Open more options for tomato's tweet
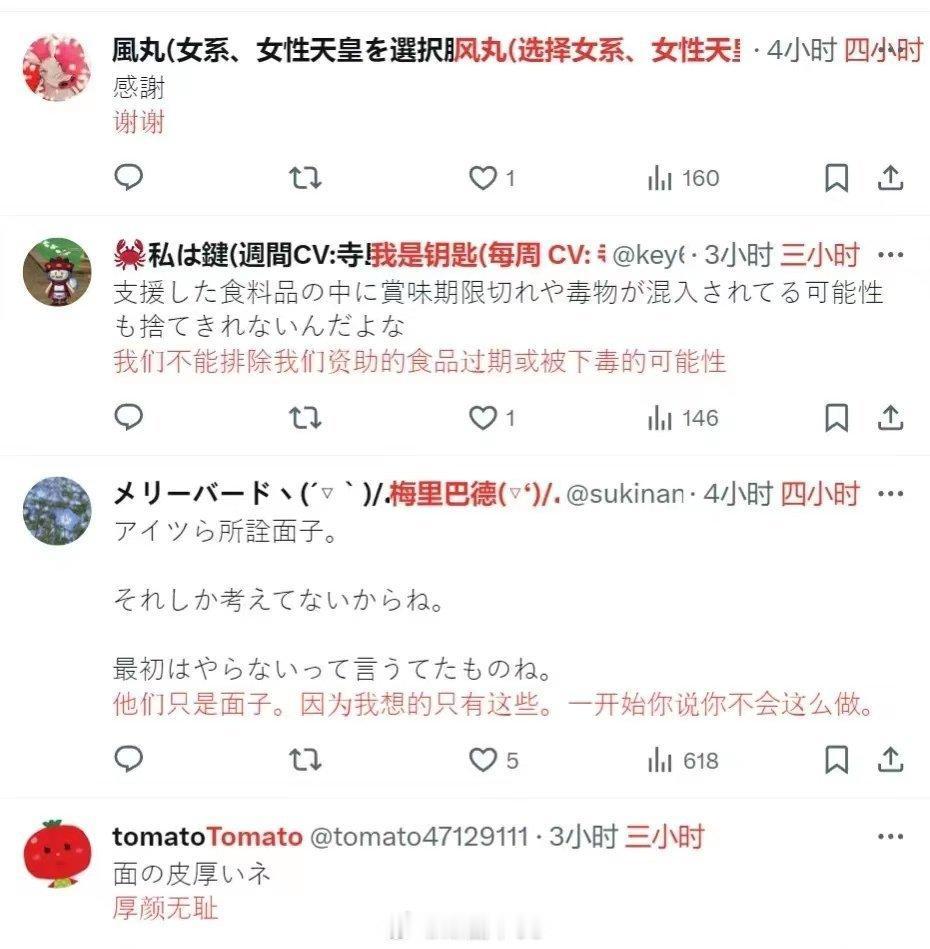The width and height of the screenshot is (930, 949). pos(890,837)
